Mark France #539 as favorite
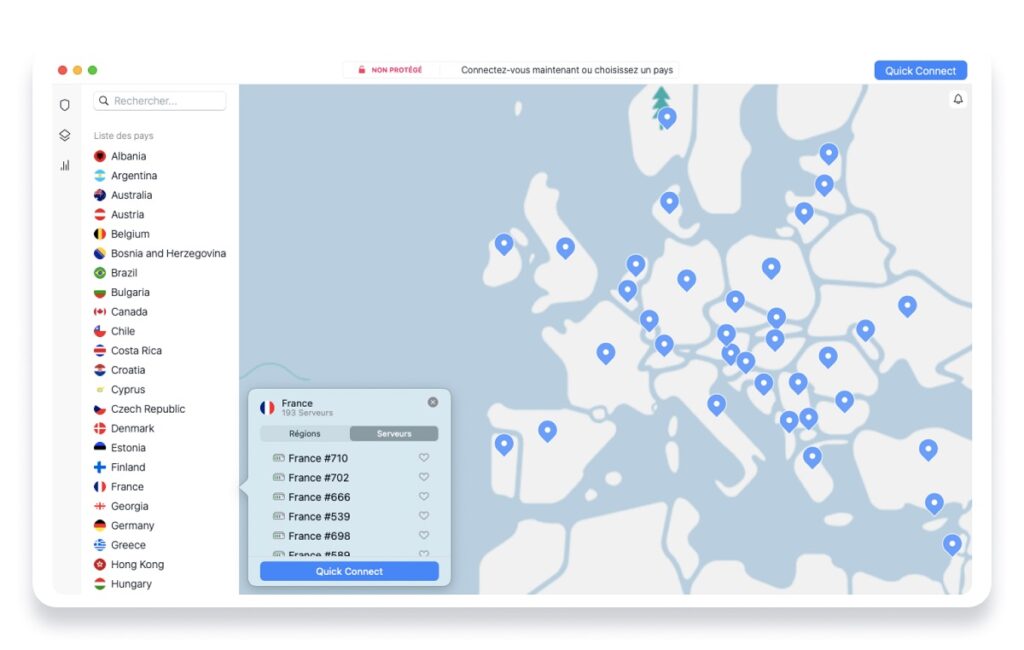This screenshot has height=650, width=1024. pos(423,516)
